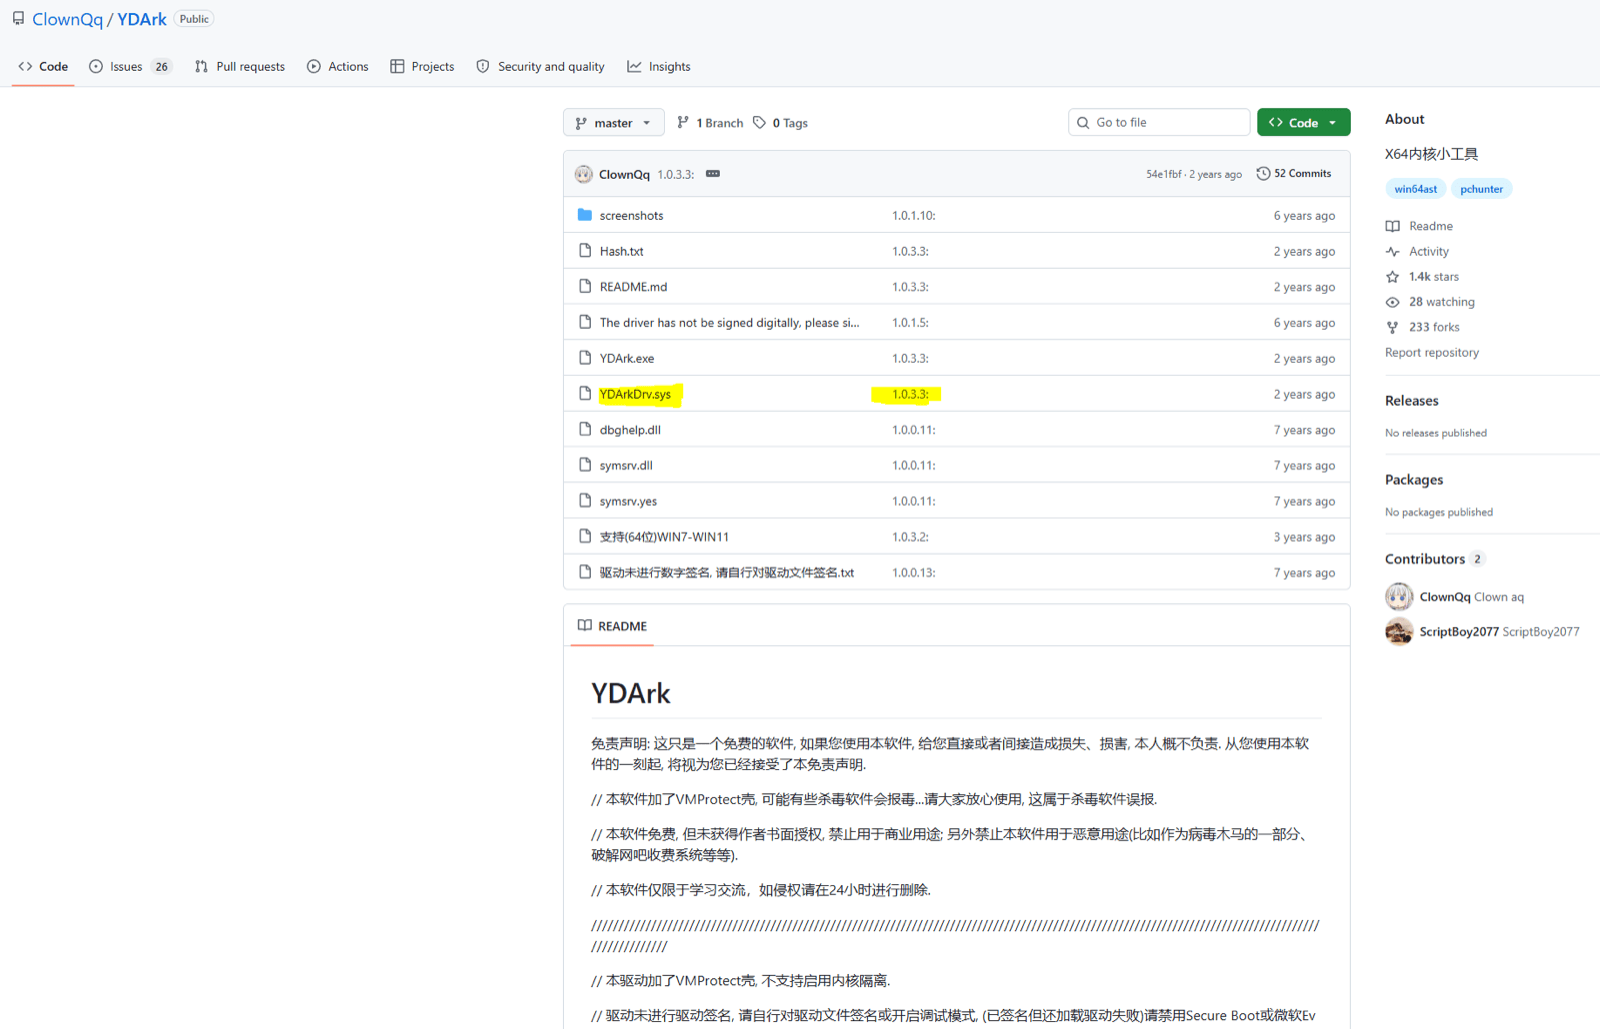
Task: Click ScriptBoy2077 avatar in Contributors
Action: (1399, 632)
